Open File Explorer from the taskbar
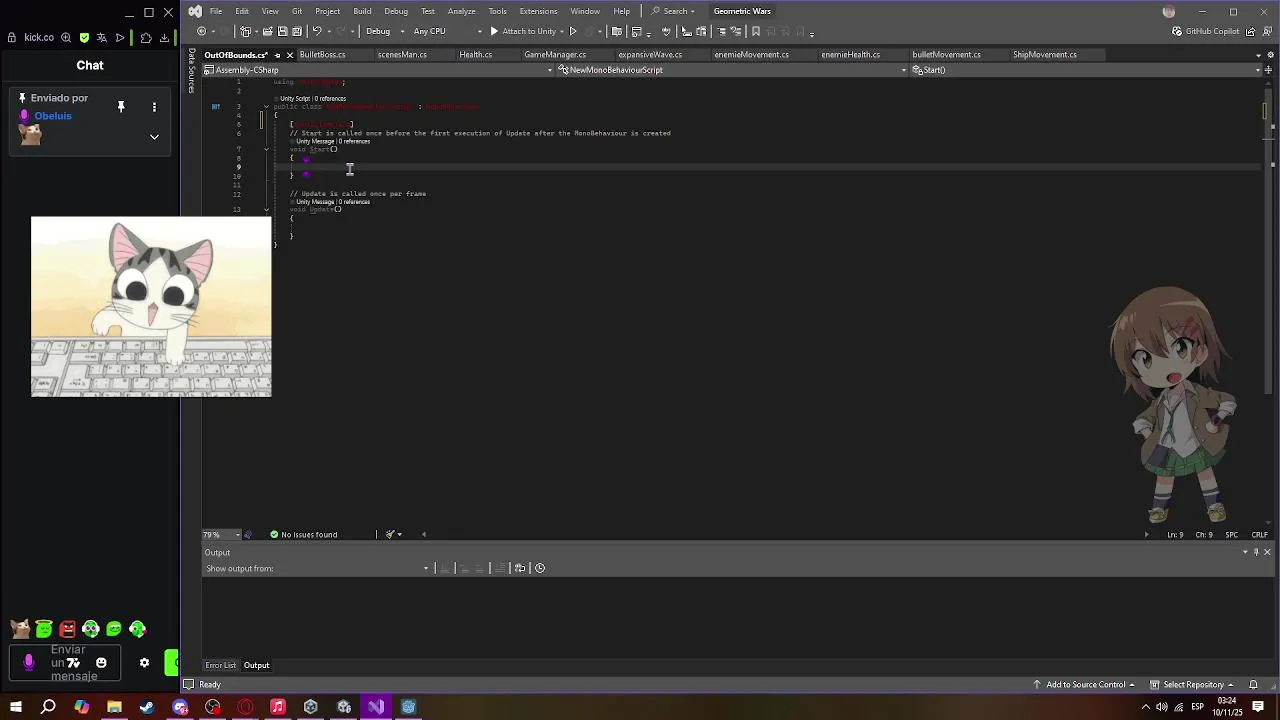Screen dimensions: 1280x720 (114, 707)
